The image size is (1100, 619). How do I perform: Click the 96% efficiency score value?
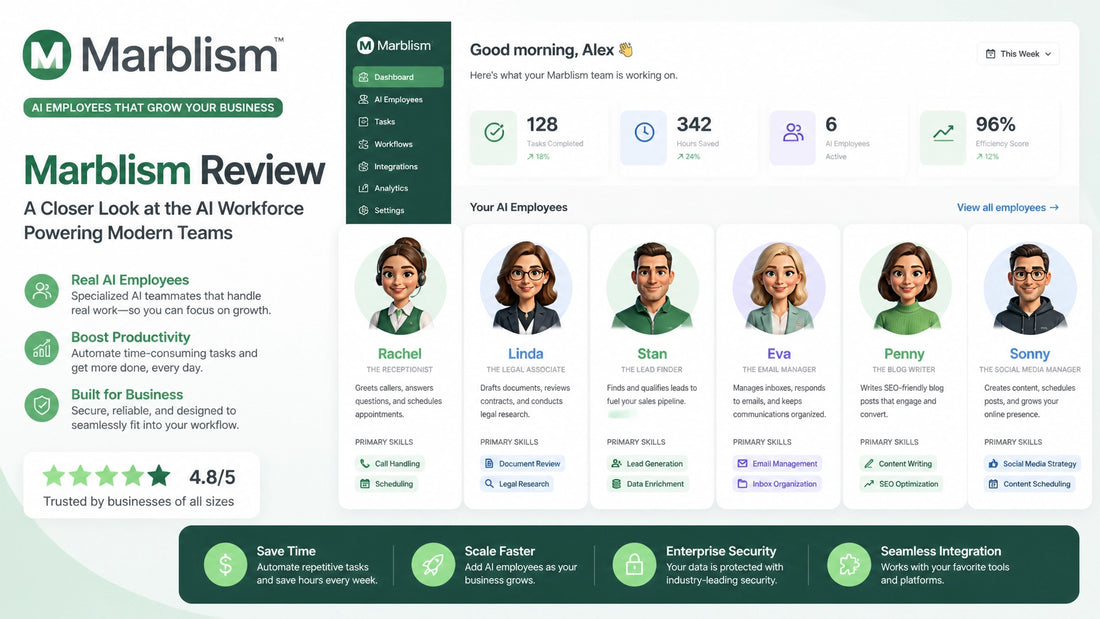point(995,124)
